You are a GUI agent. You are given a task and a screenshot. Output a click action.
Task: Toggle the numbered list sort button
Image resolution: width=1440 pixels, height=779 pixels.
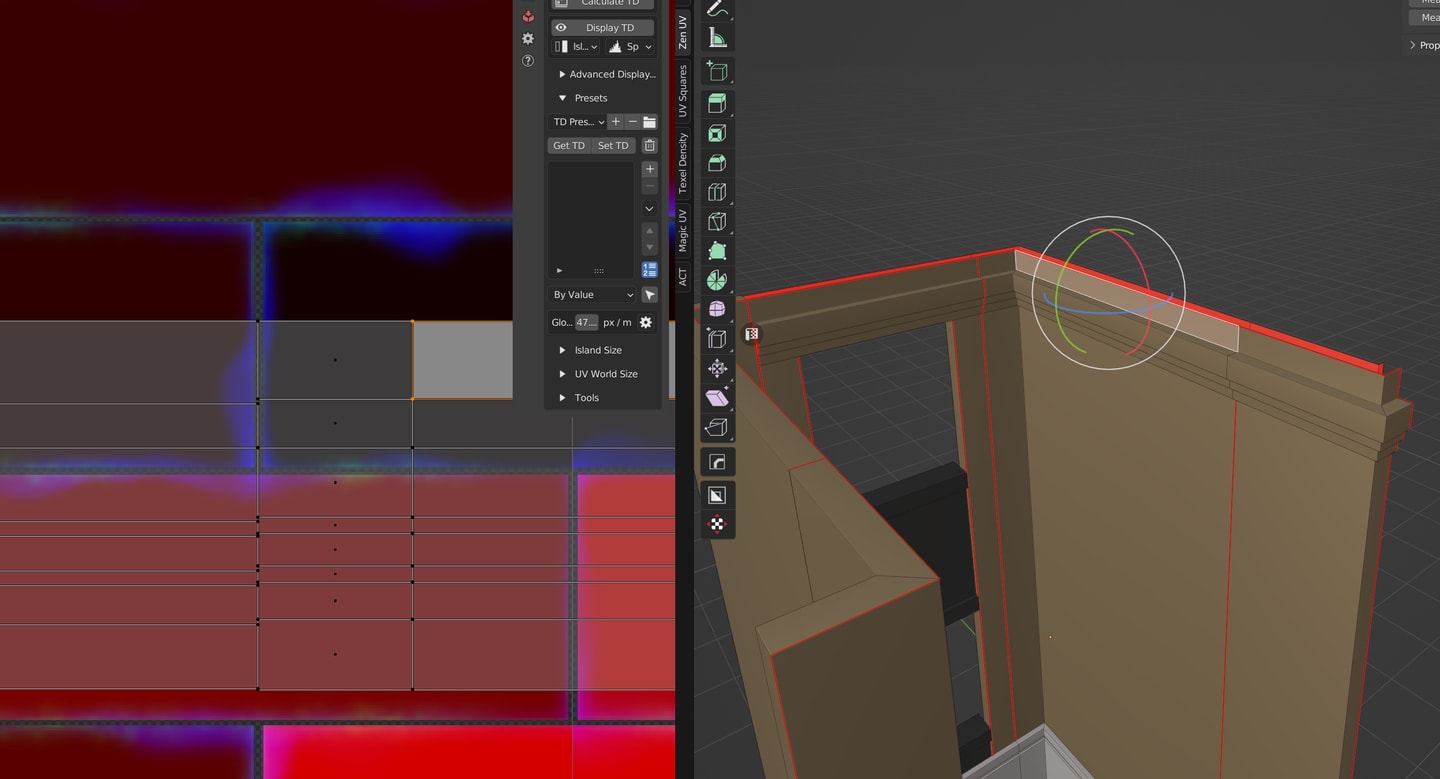tap(649, 270)
